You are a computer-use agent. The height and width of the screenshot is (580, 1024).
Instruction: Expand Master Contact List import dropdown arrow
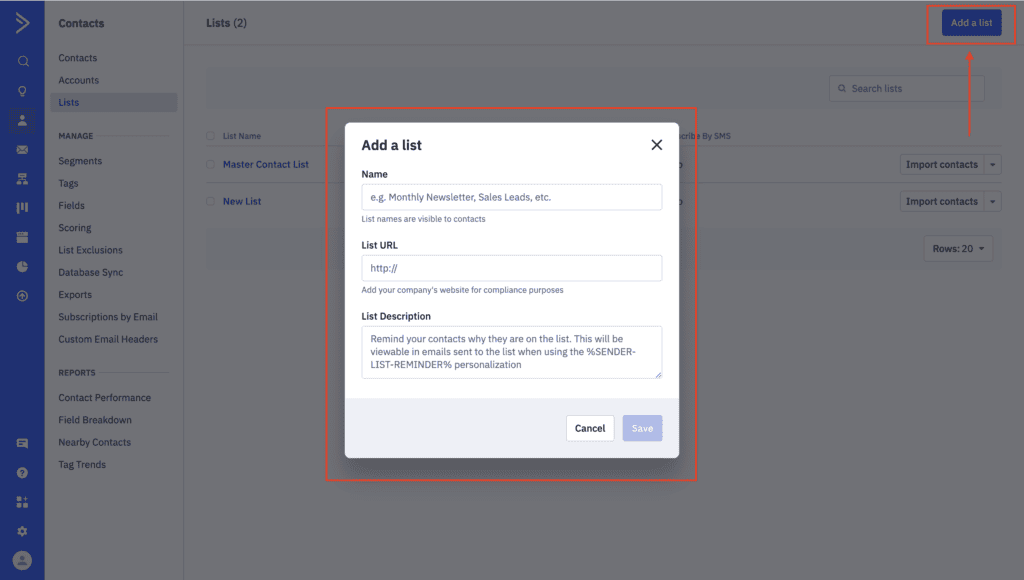coord(993,165)
